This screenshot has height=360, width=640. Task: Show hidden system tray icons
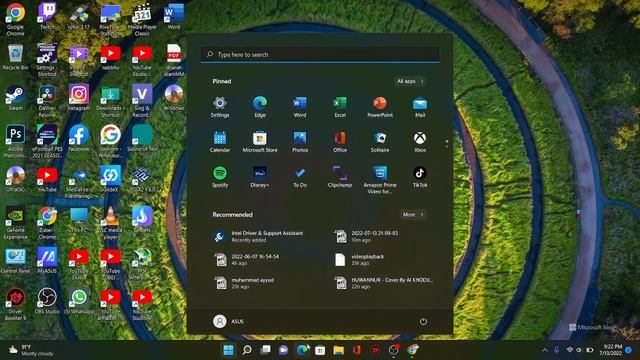[x=544, y=350]
